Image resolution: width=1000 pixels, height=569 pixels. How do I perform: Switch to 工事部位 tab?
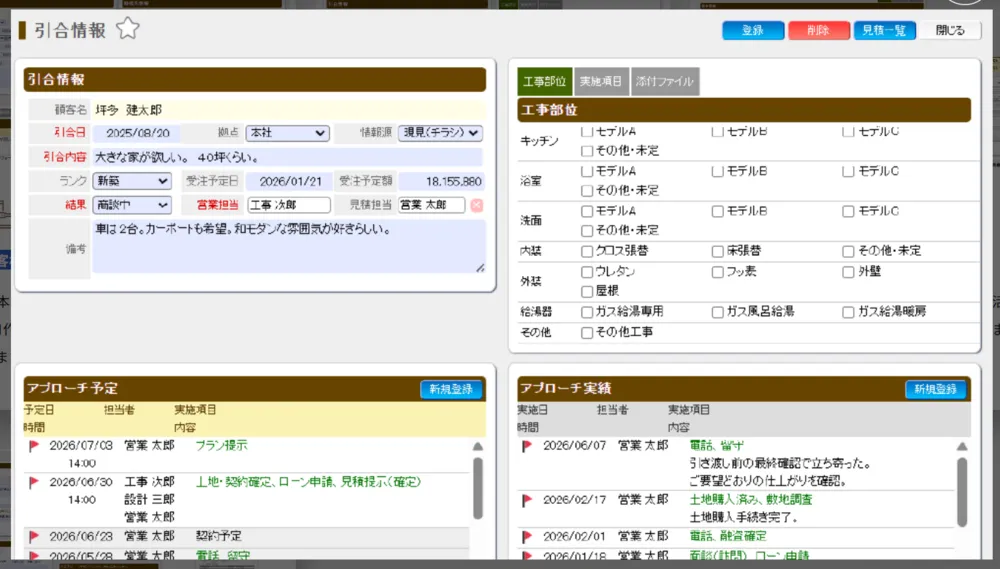pos(545,82)
